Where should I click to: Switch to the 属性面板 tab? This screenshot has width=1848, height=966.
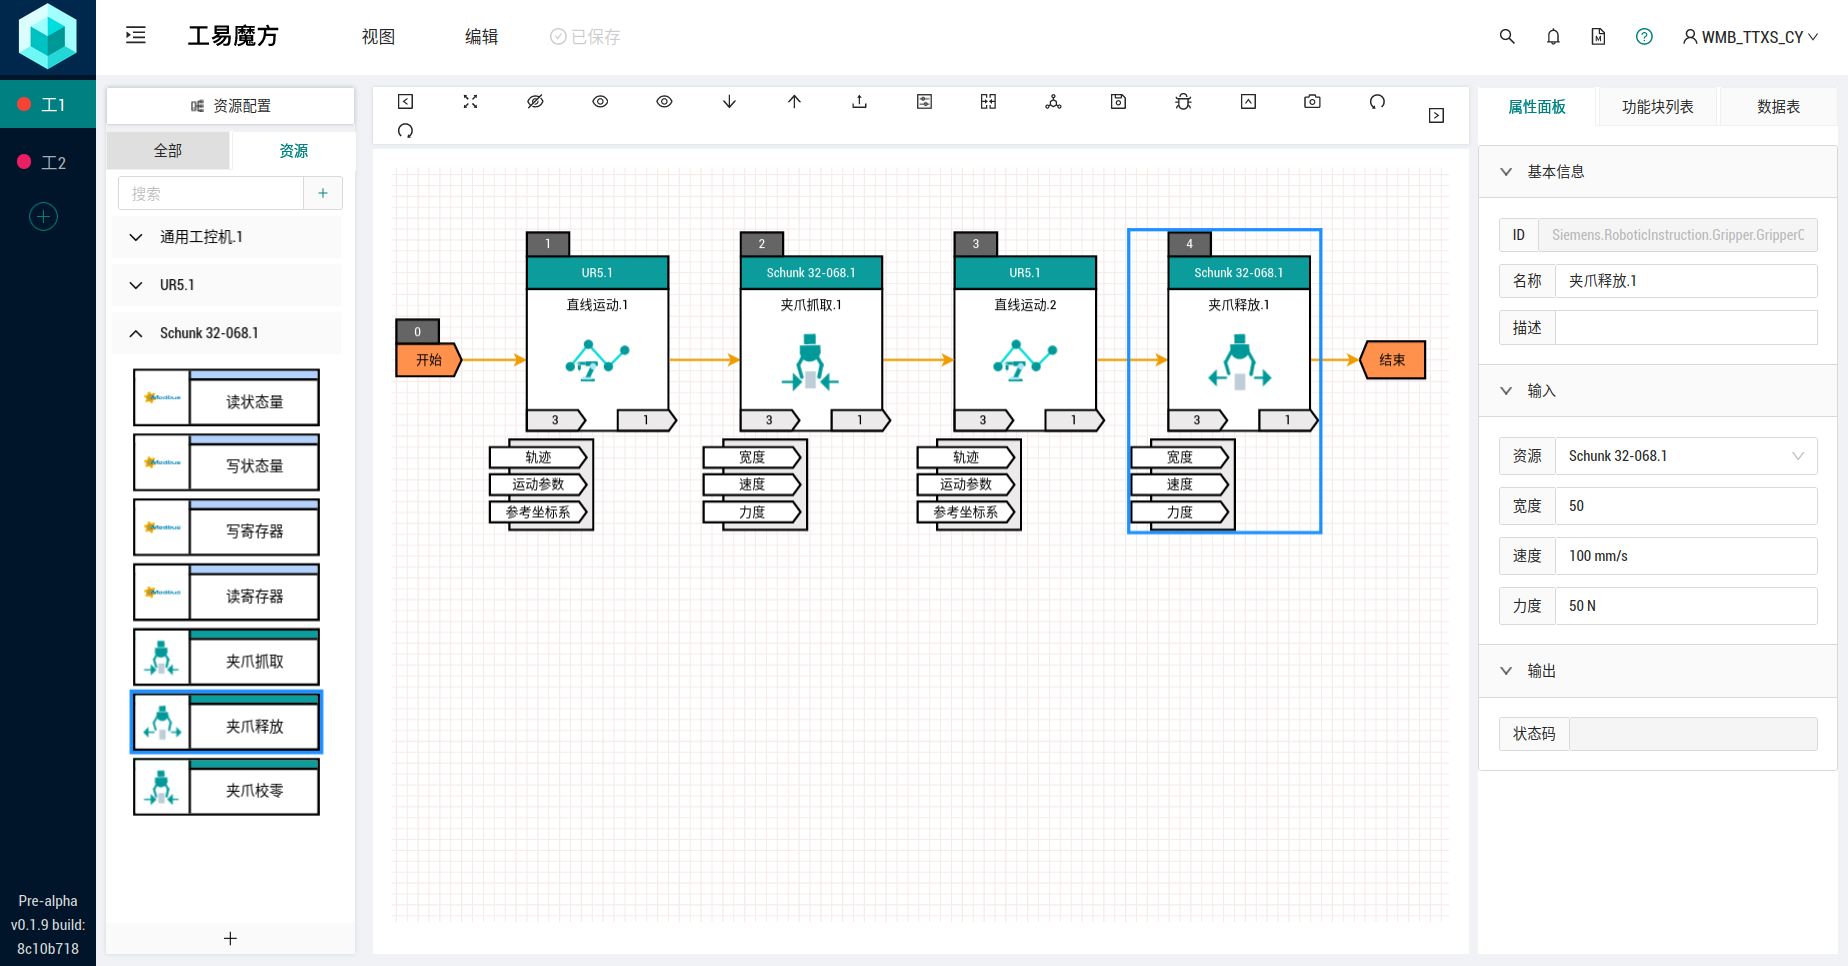1537,107
